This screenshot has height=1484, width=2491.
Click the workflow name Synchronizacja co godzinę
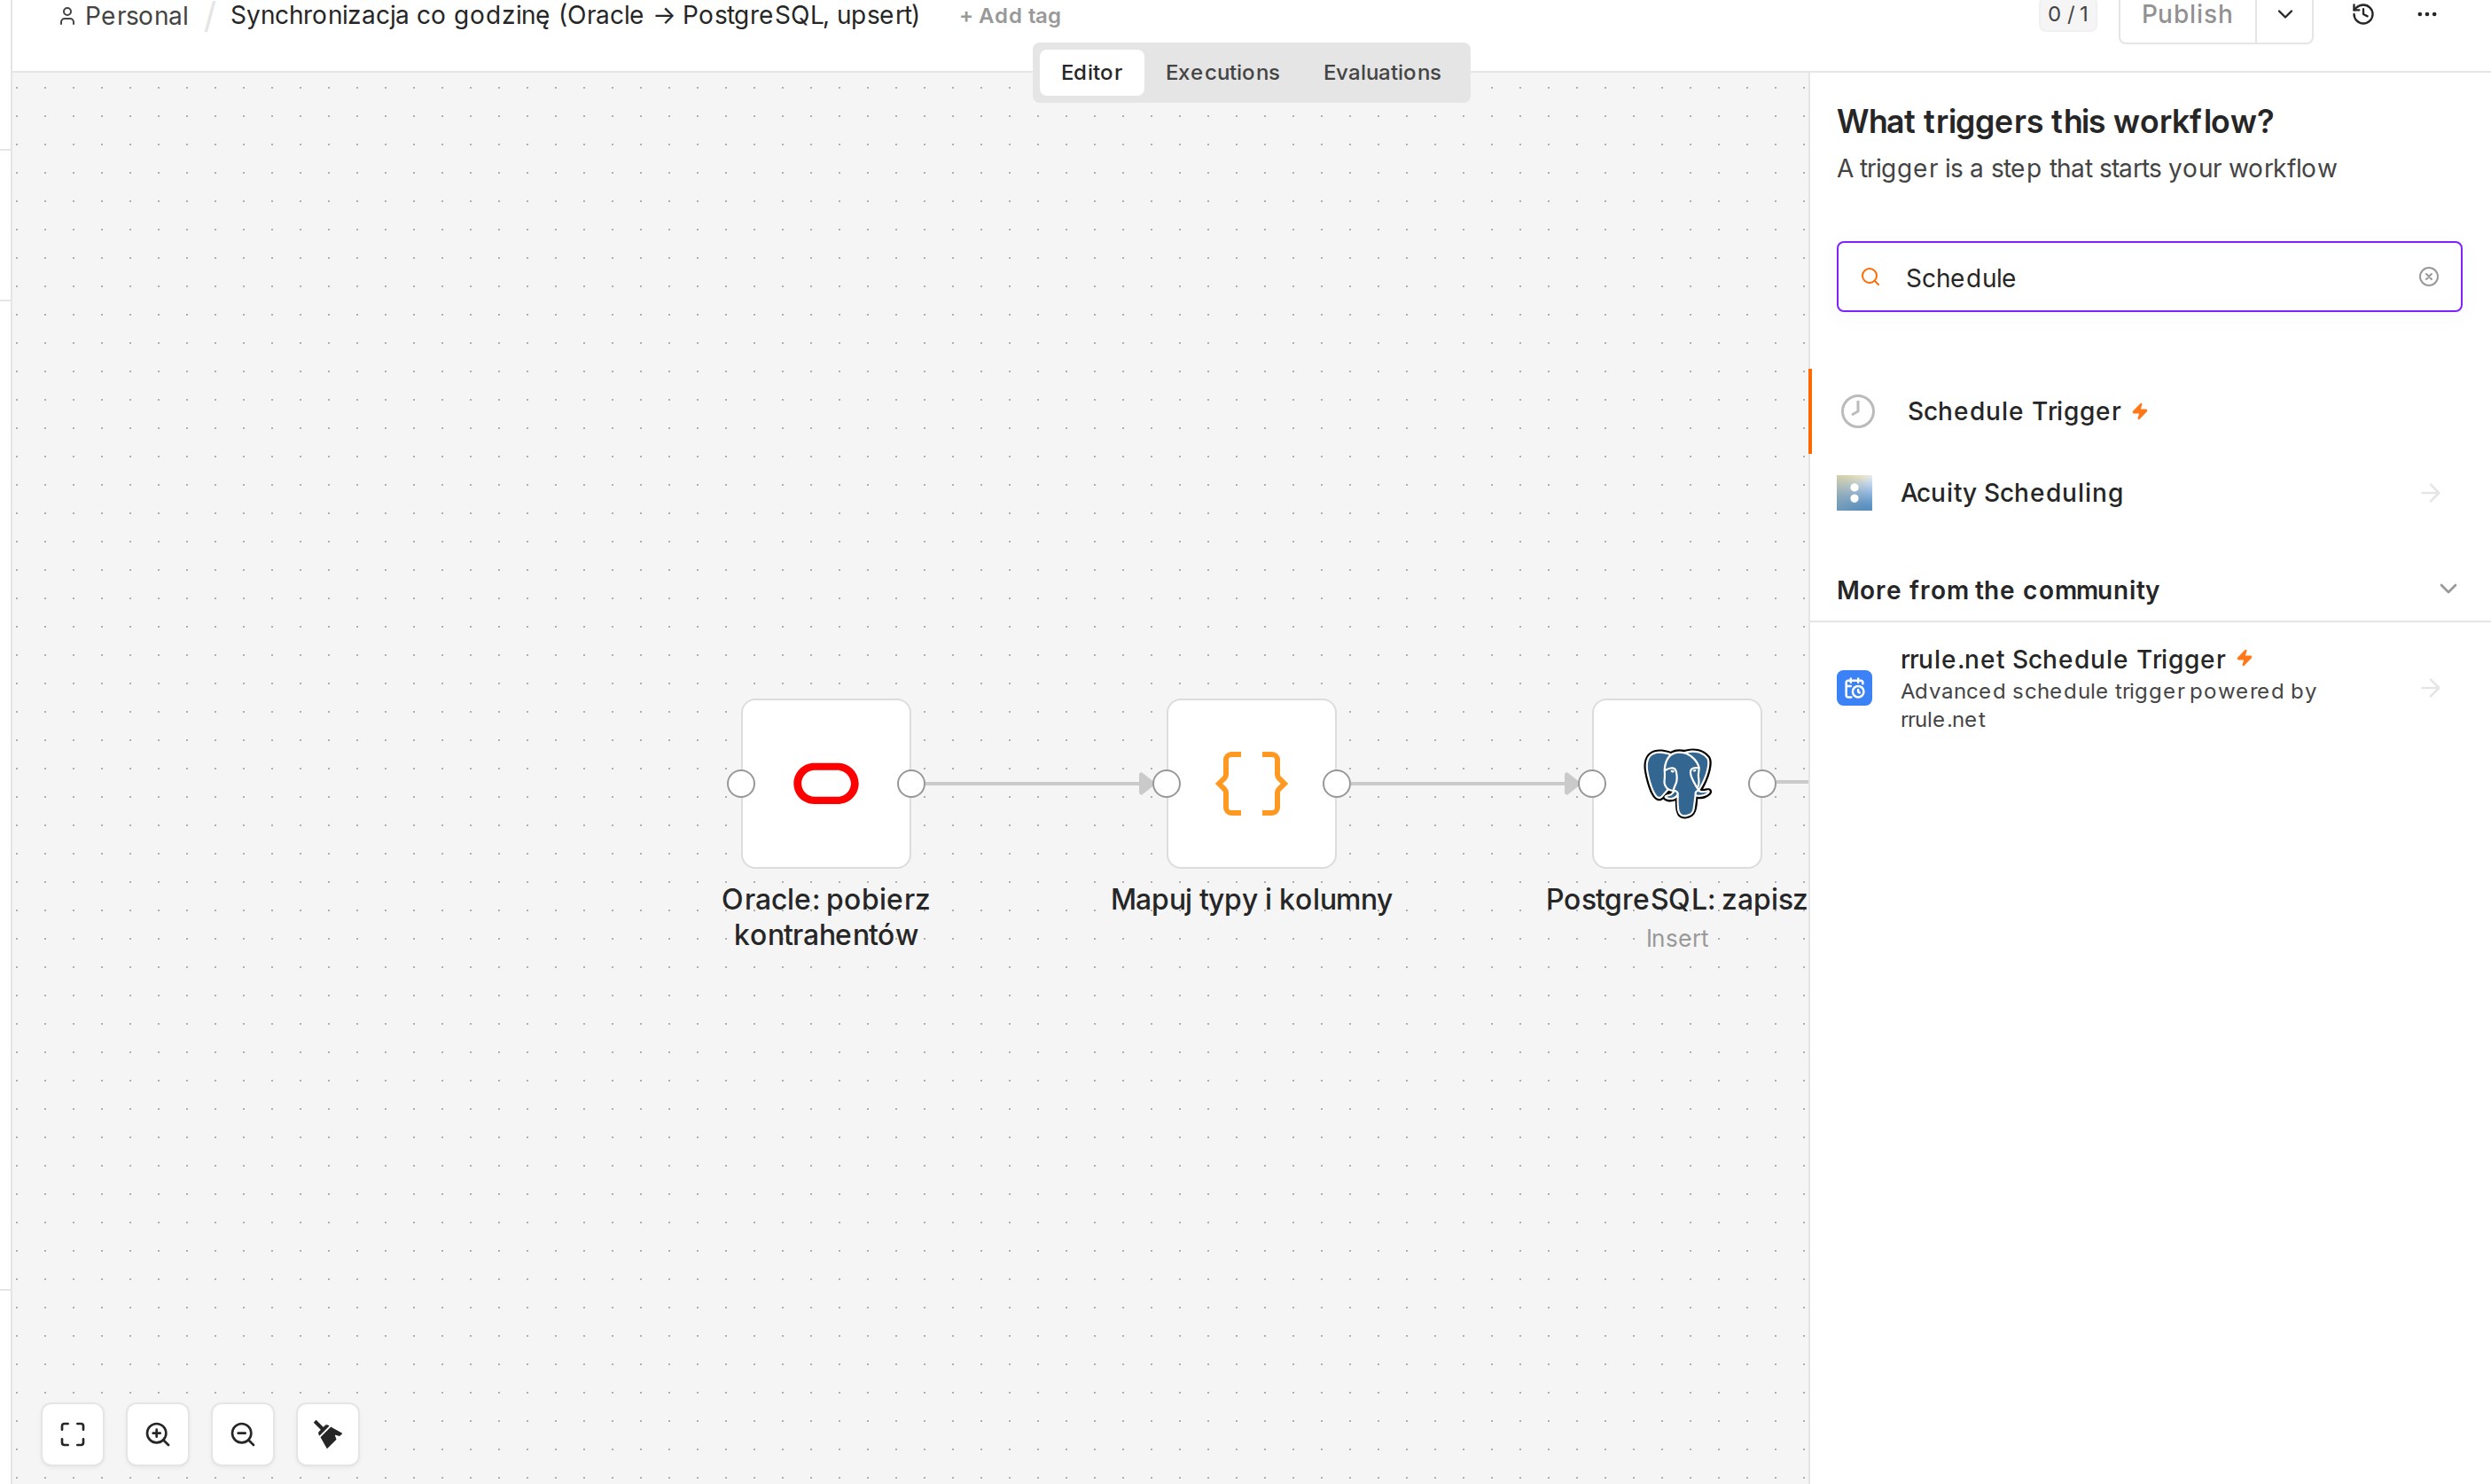click(x=575, y=16)
